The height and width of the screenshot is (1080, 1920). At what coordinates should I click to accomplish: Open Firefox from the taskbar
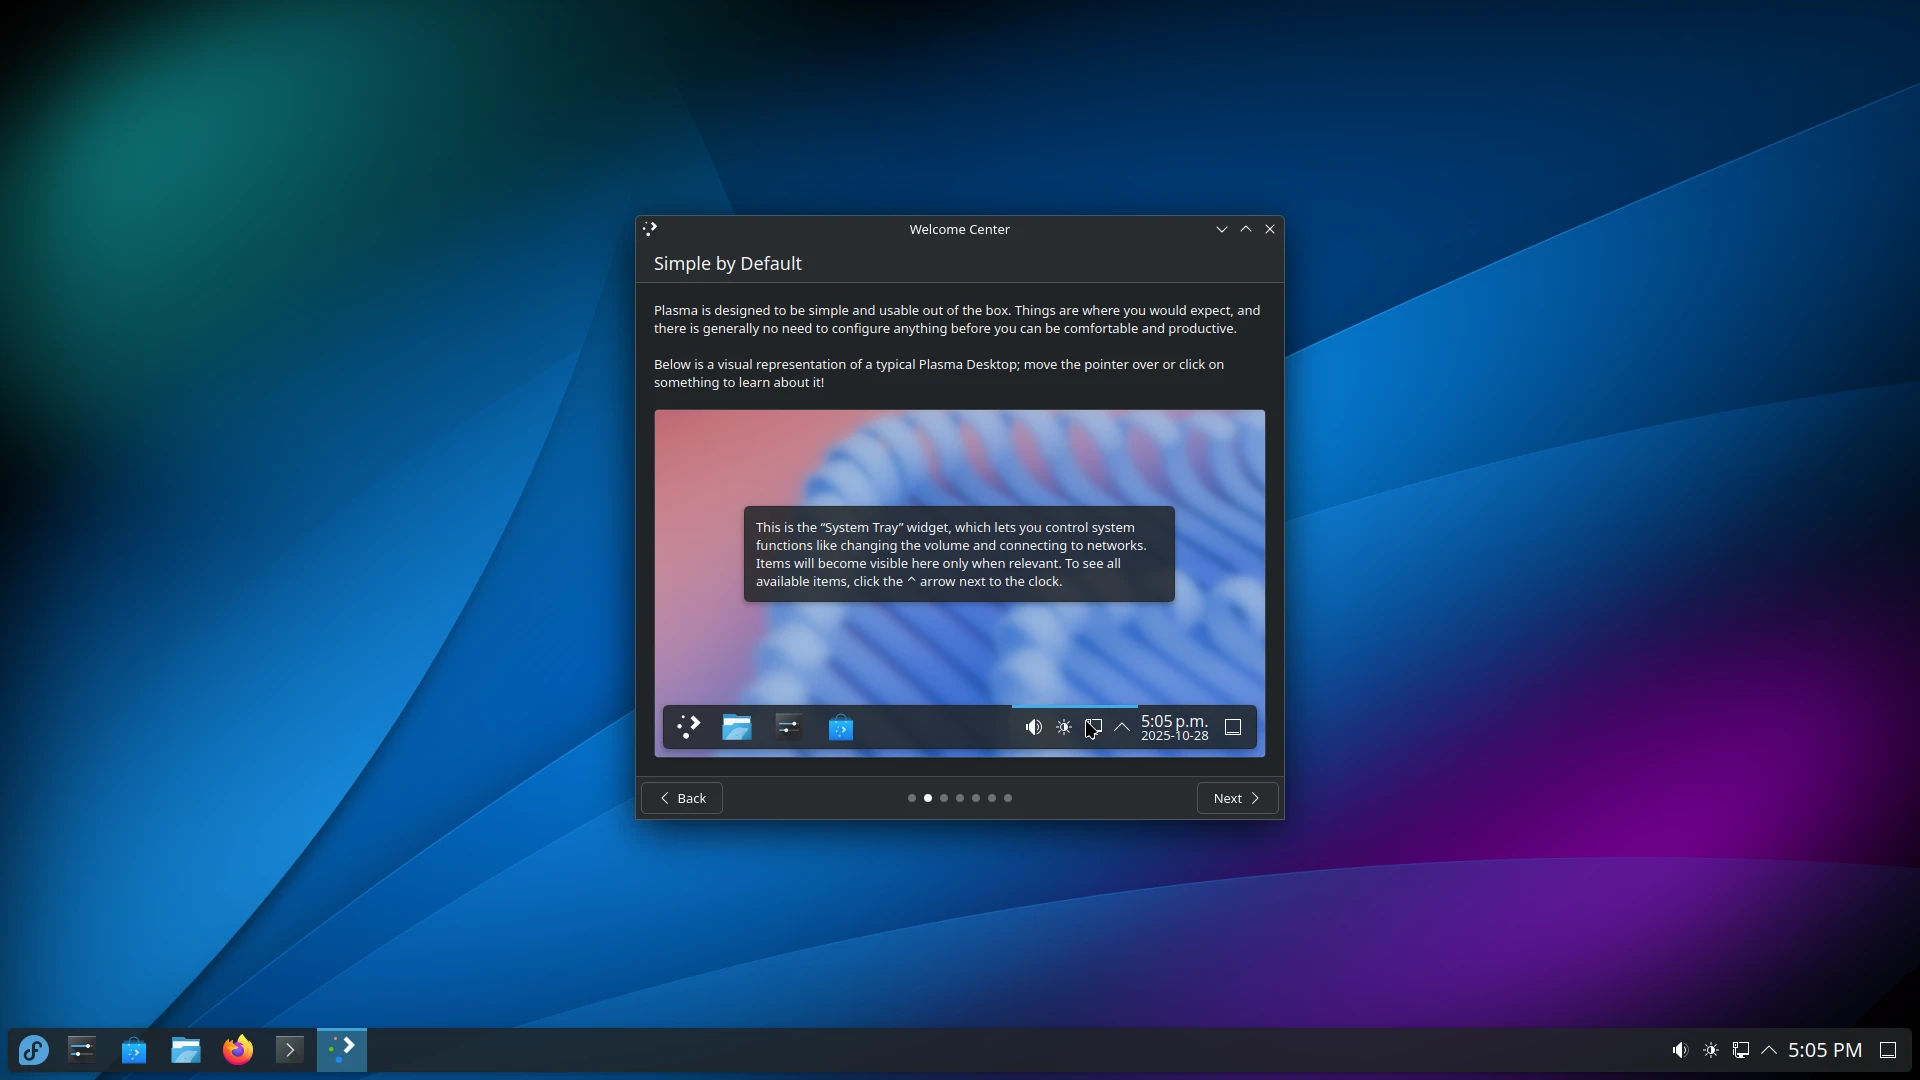pyautogui.click(x=237, y=1049)
